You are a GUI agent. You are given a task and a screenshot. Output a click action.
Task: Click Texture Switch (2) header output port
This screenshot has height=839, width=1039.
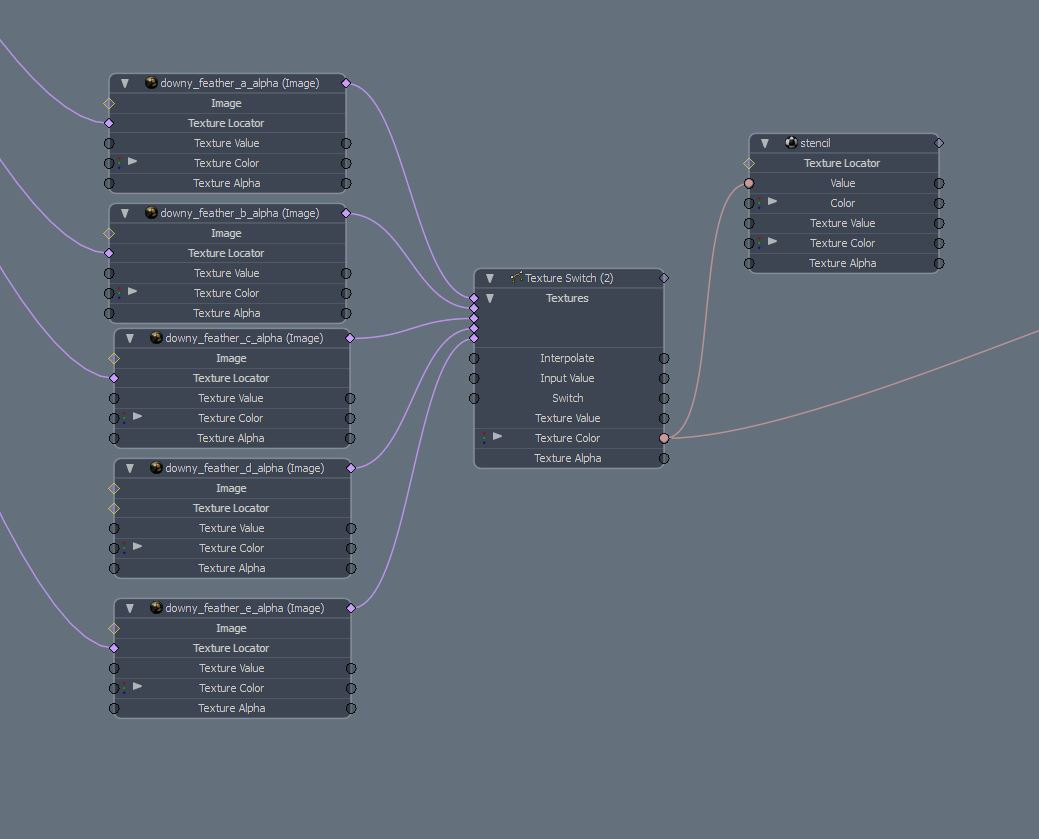pyautogui.click(x=664, y=278)
